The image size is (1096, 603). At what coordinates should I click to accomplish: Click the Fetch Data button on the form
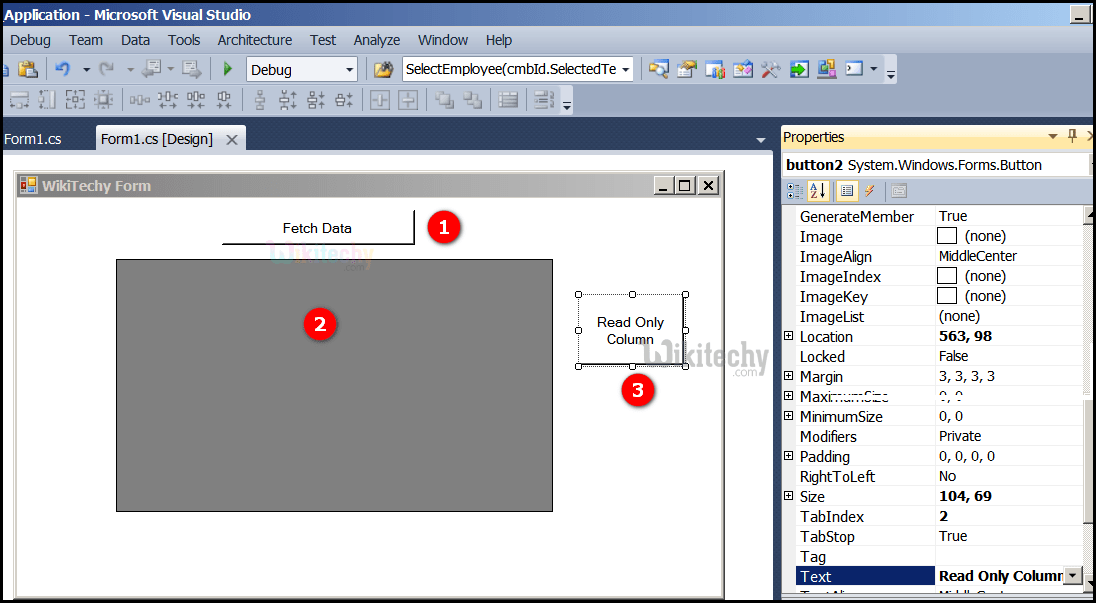[x=317, y=228]
